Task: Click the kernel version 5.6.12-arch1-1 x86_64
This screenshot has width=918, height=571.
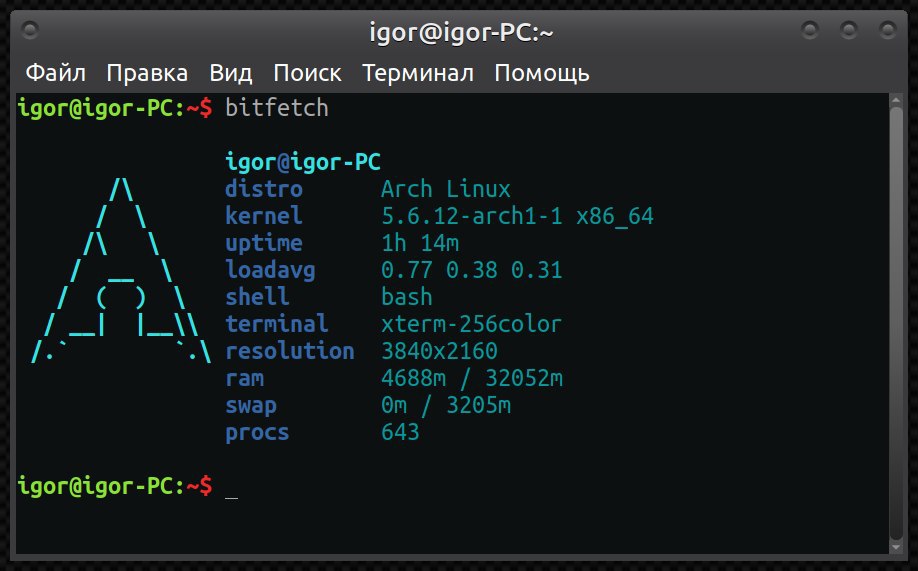Action: (518, 216)
